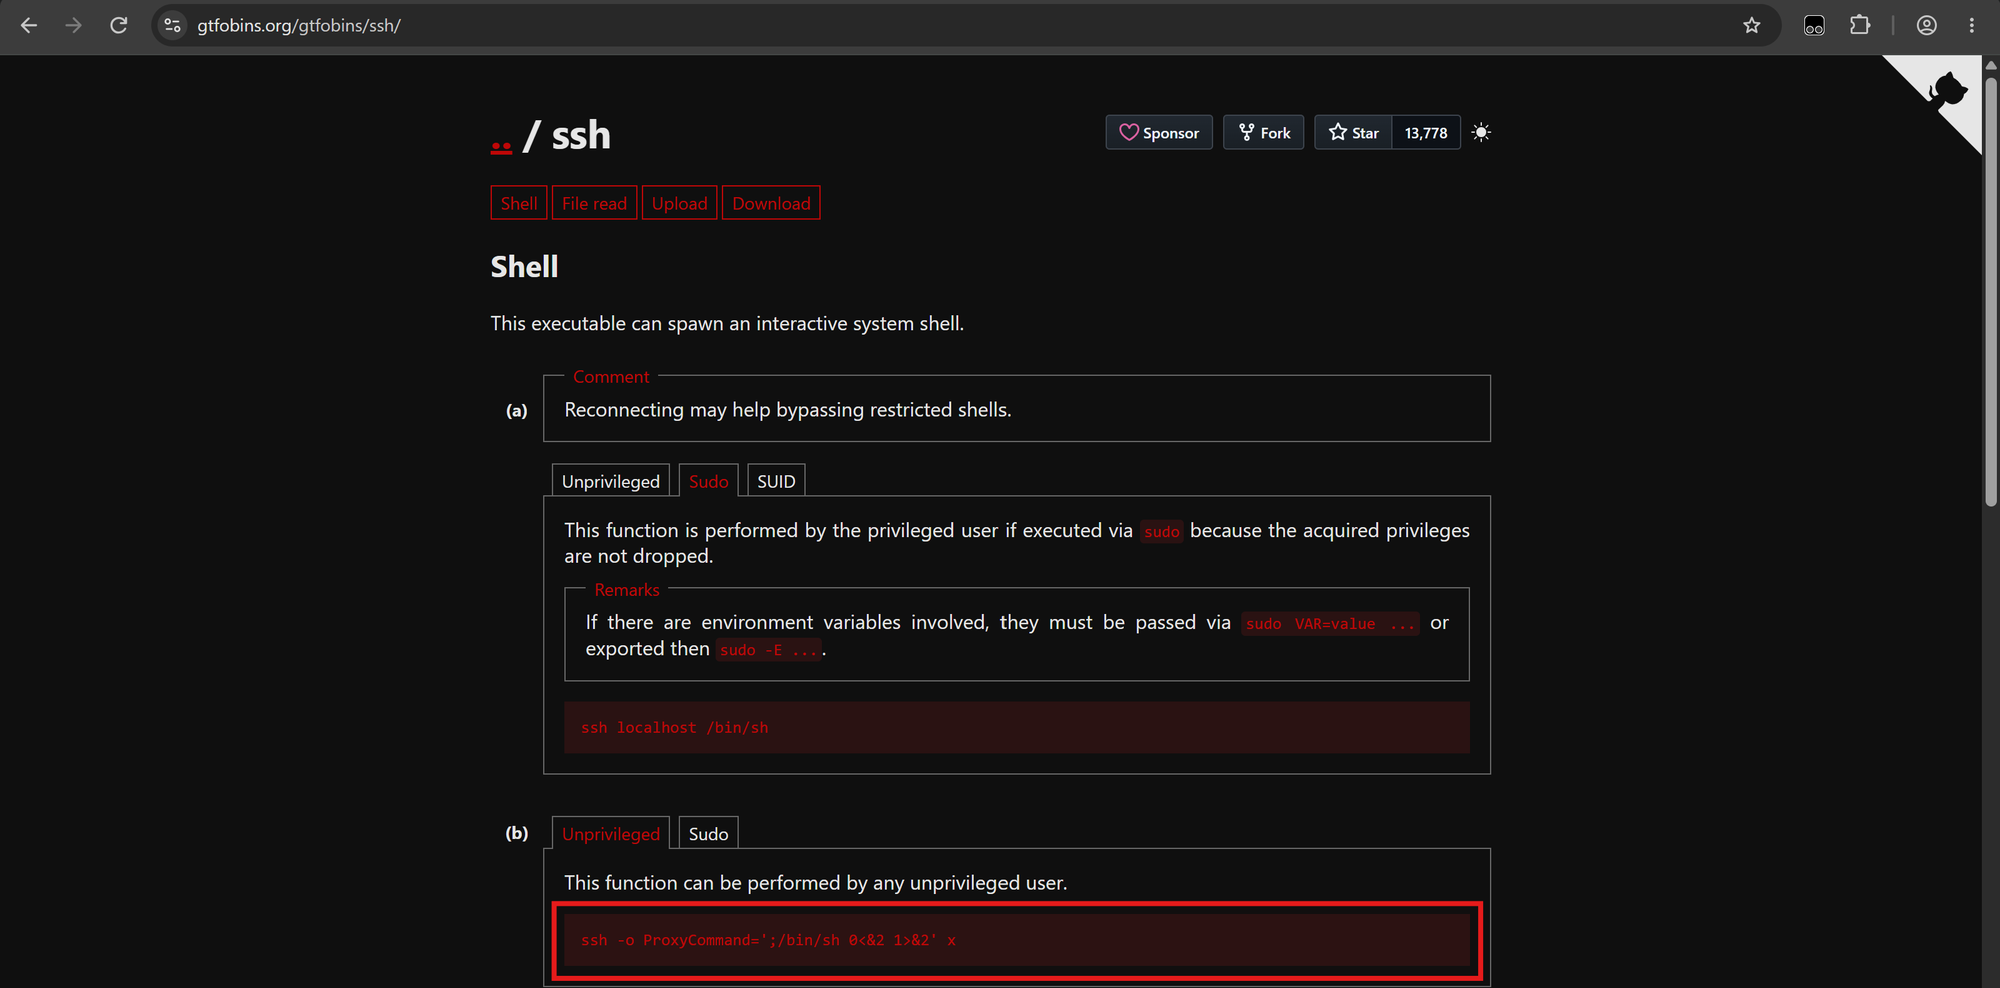
Task: Click the Shell section heading
Action: coord(524,266)
